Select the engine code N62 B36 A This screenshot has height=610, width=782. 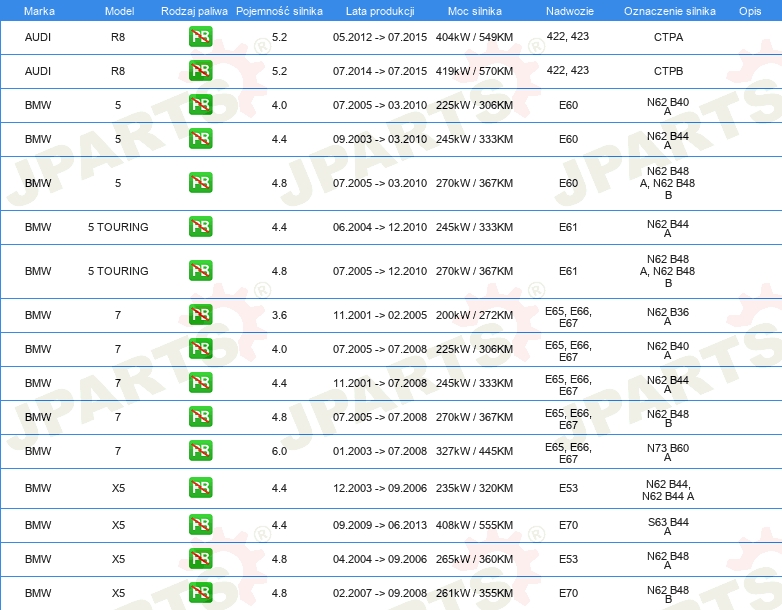click(668, 316)
